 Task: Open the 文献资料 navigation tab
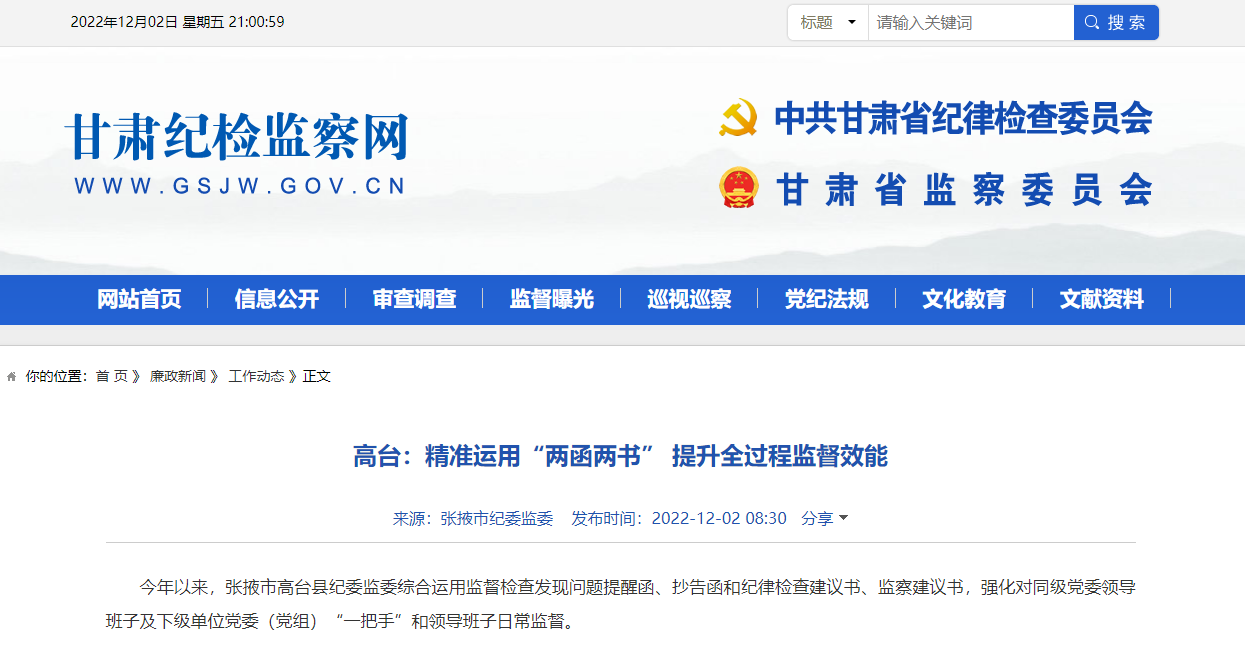coord(1102,299)
